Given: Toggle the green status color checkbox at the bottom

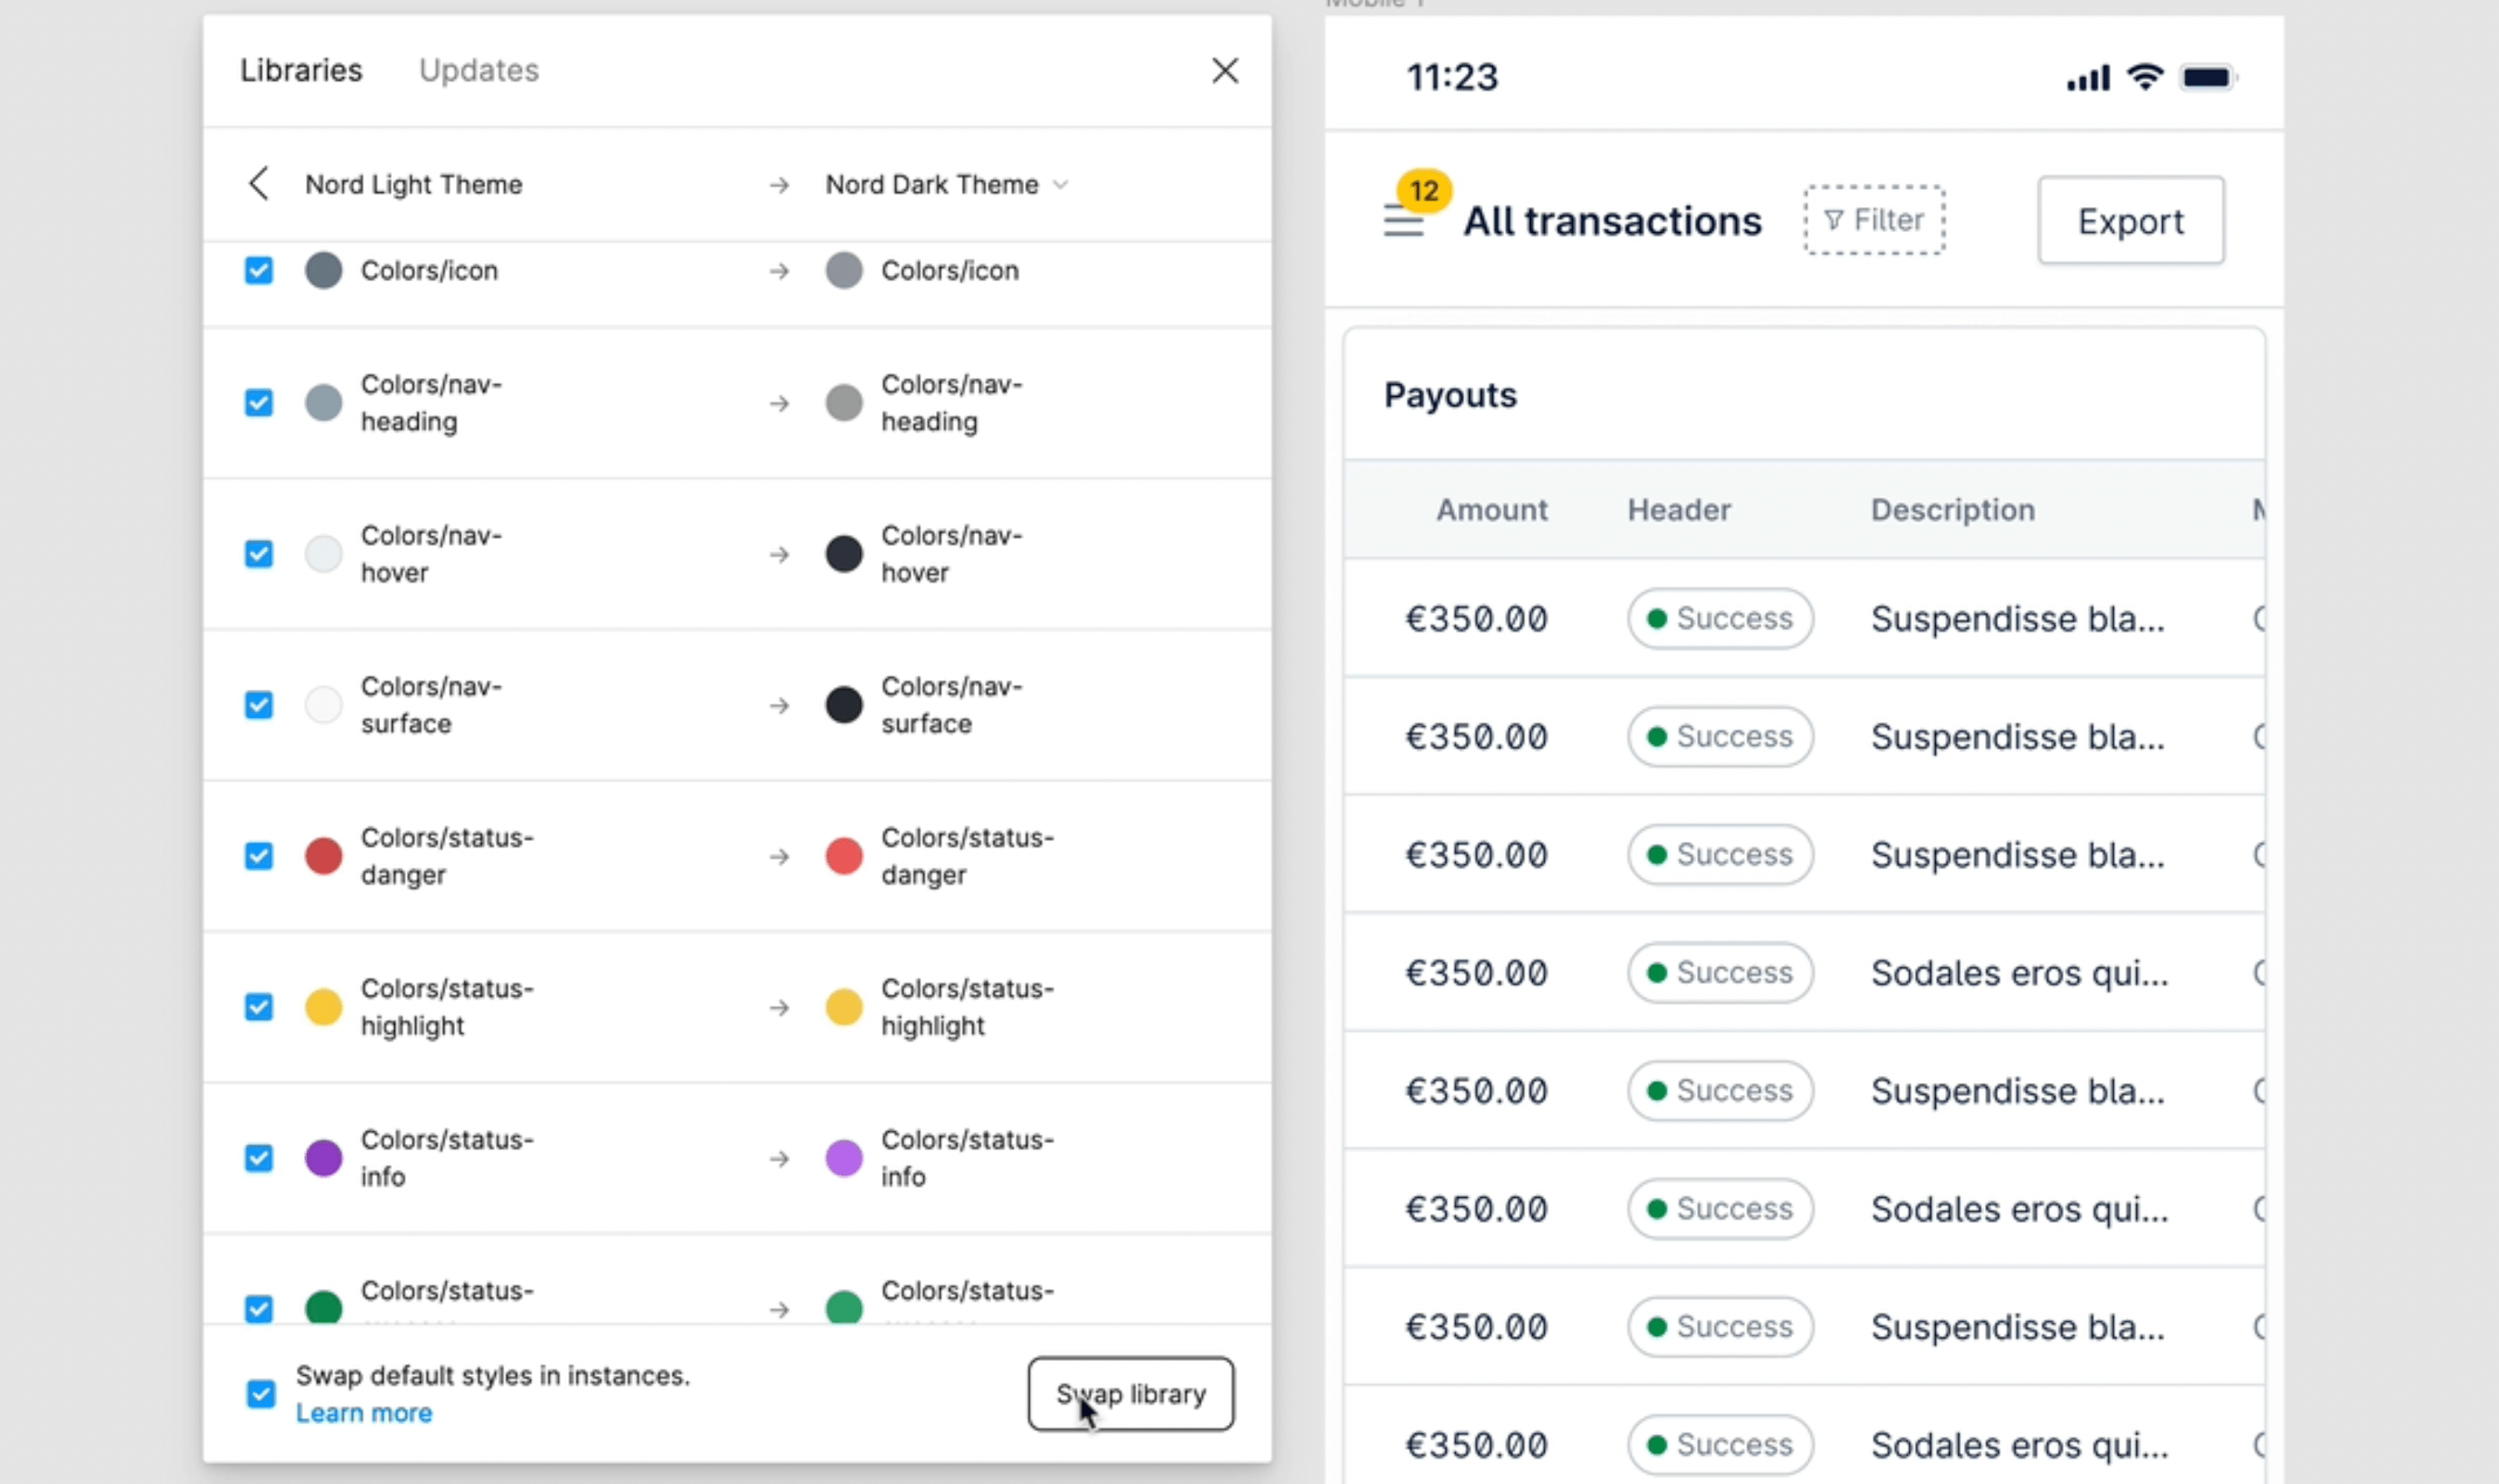Looking at the screenshot, I should 259,1309.
